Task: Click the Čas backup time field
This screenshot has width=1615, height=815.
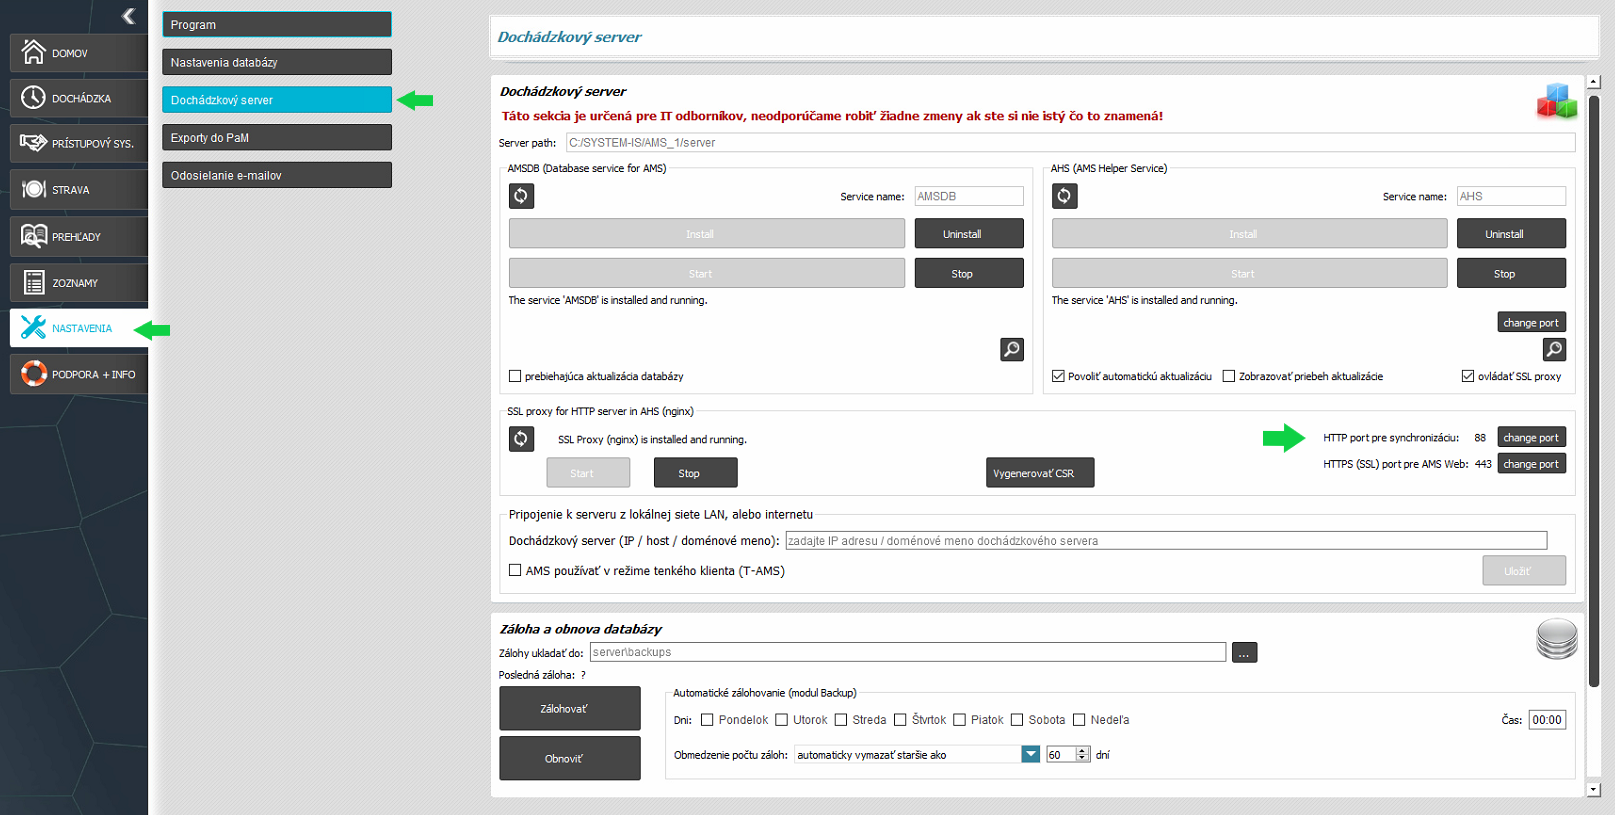Action: (1547, 720)
